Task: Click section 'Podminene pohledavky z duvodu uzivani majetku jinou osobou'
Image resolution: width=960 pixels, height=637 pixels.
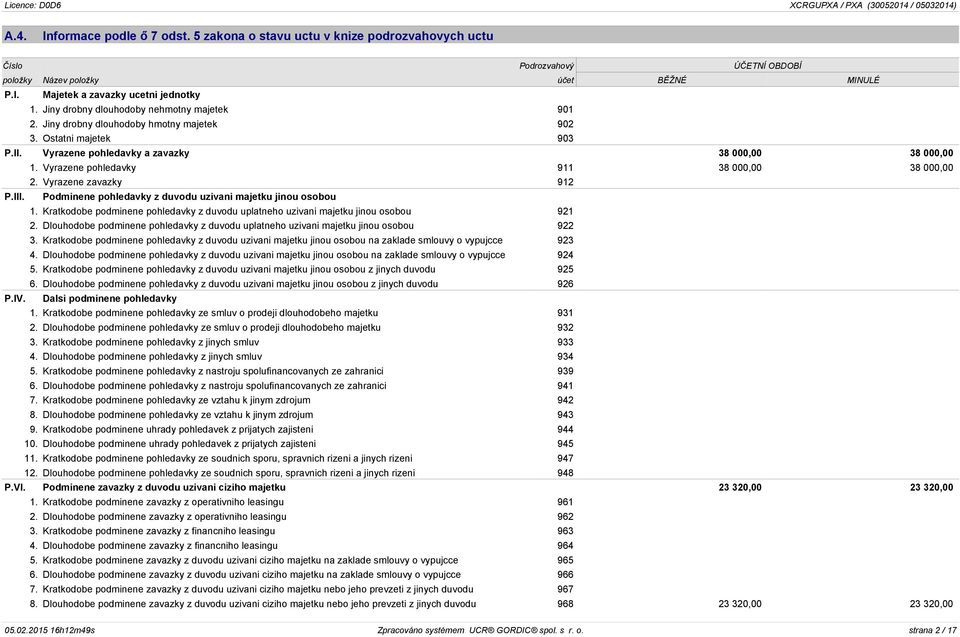Action: point(189,197)
